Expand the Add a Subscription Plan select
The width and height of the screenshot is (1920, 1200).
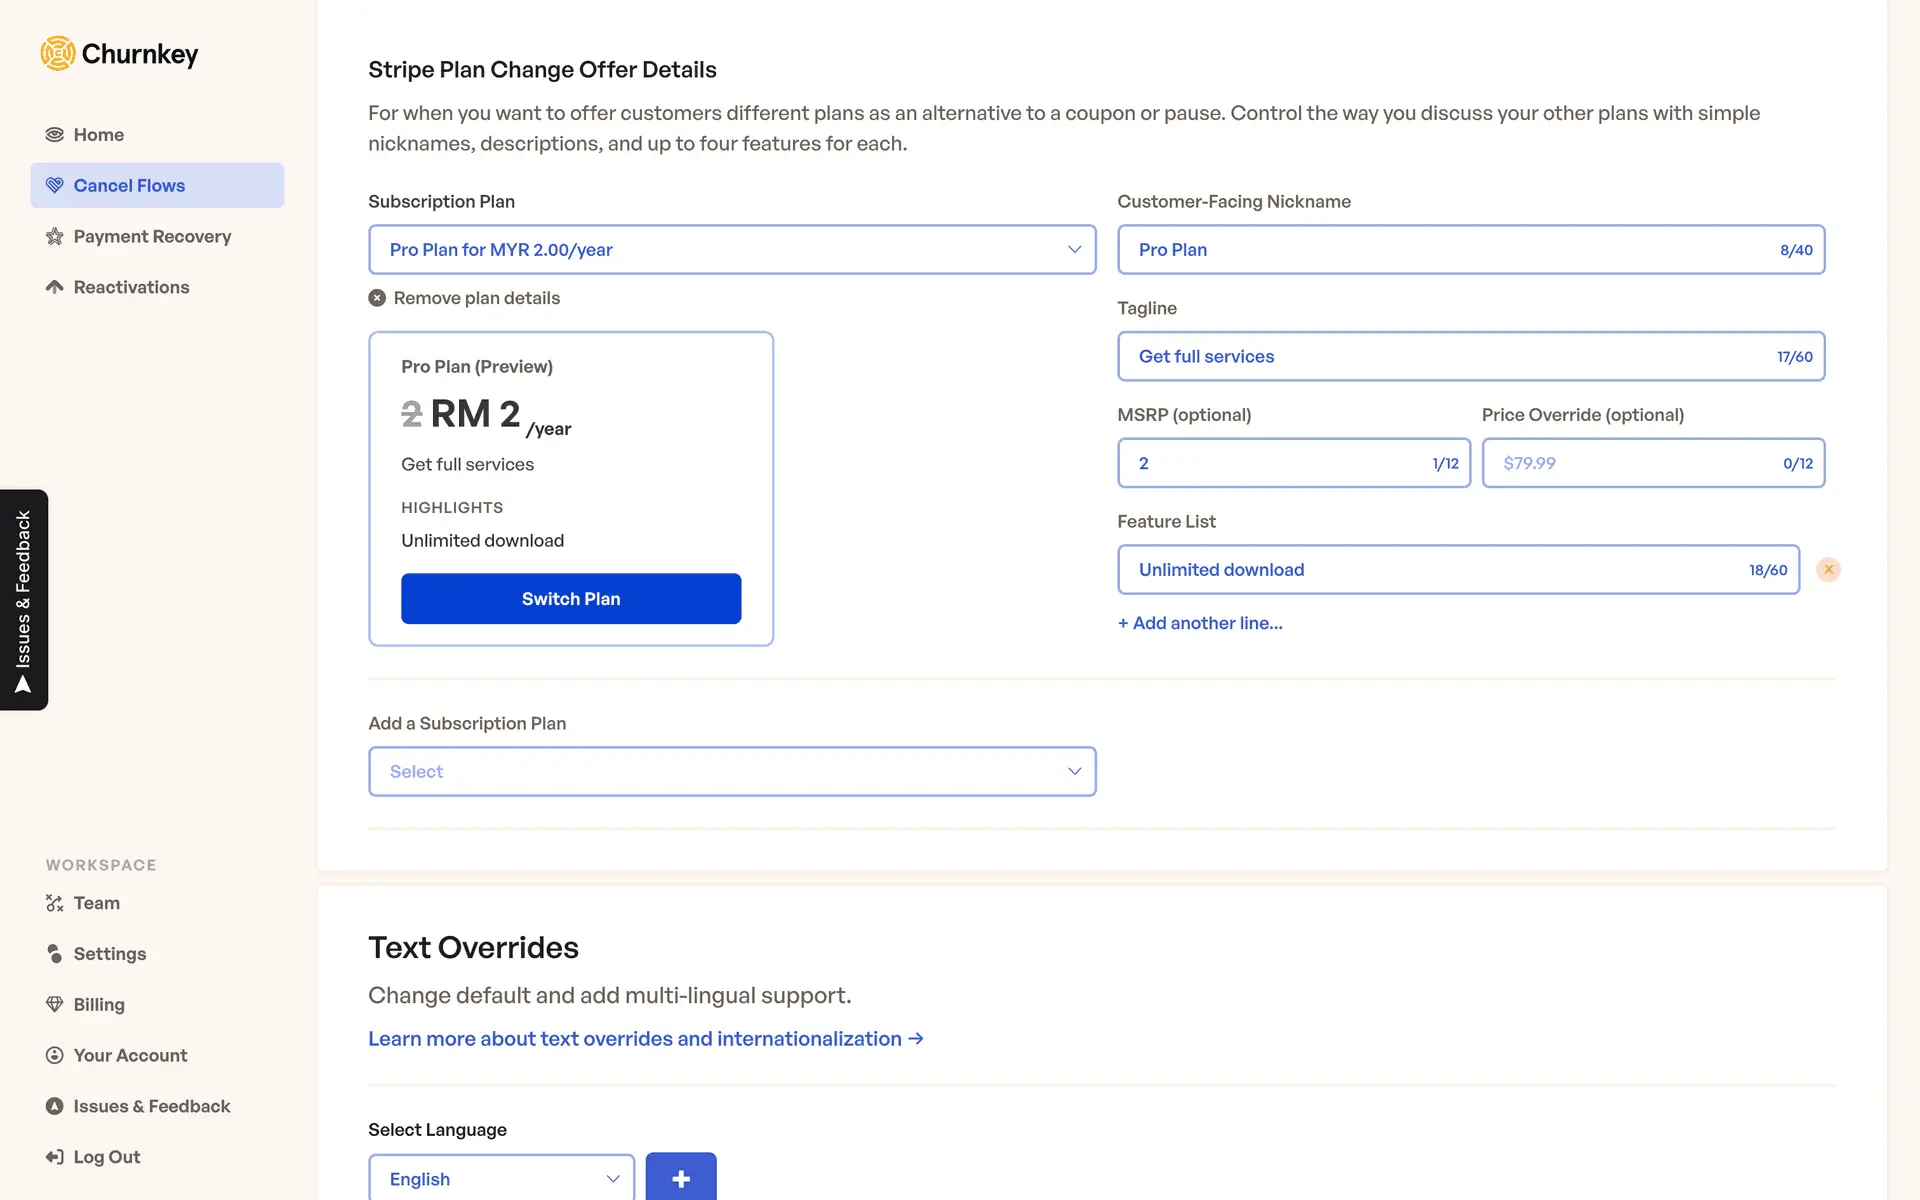732,772
